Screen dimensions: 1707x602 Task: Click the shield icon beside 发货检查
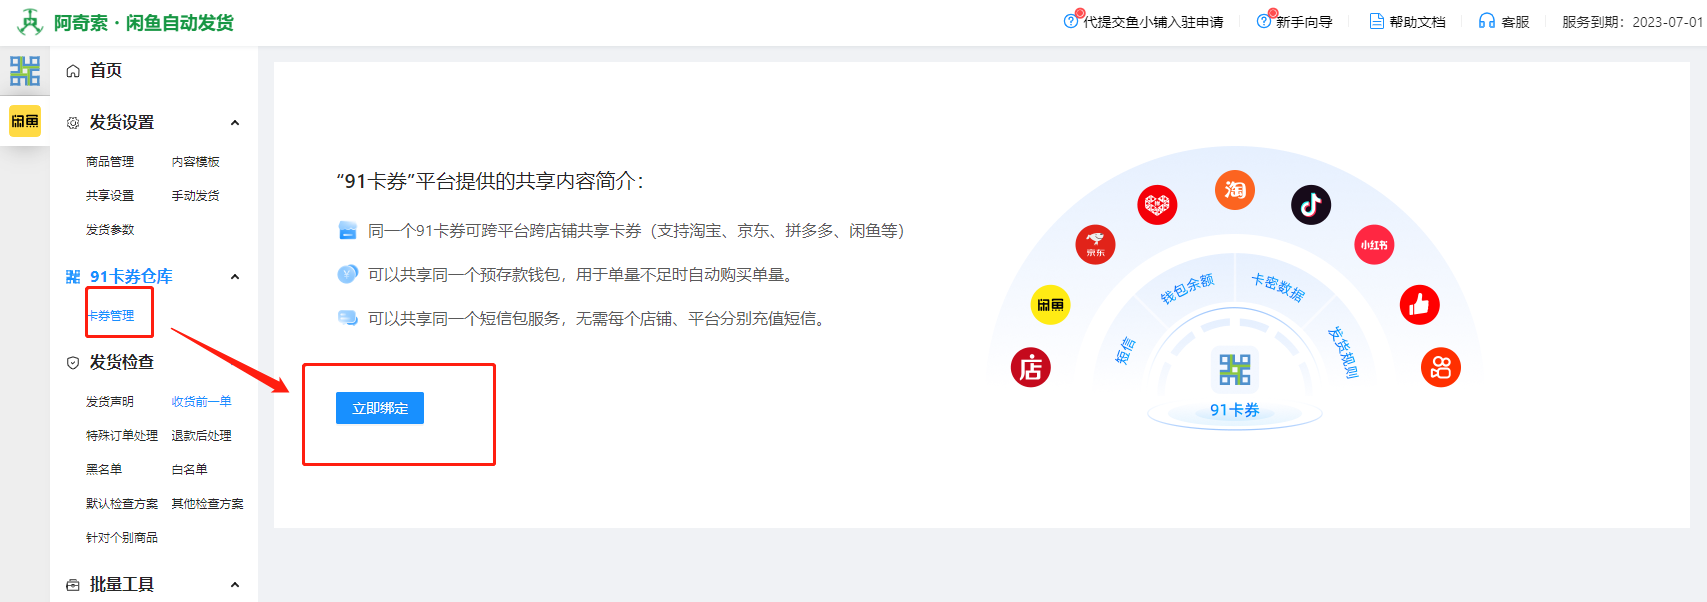[73, 363]
